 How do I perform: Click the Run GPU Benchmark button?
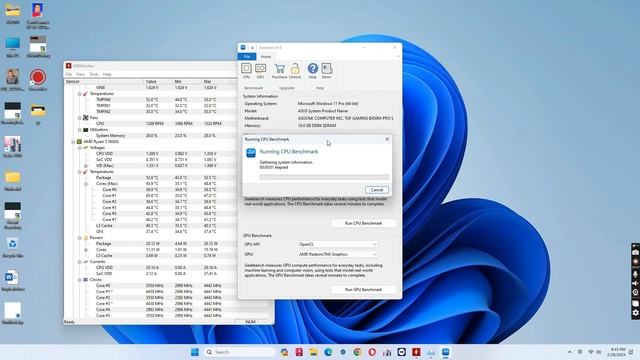tap(363, 289)
